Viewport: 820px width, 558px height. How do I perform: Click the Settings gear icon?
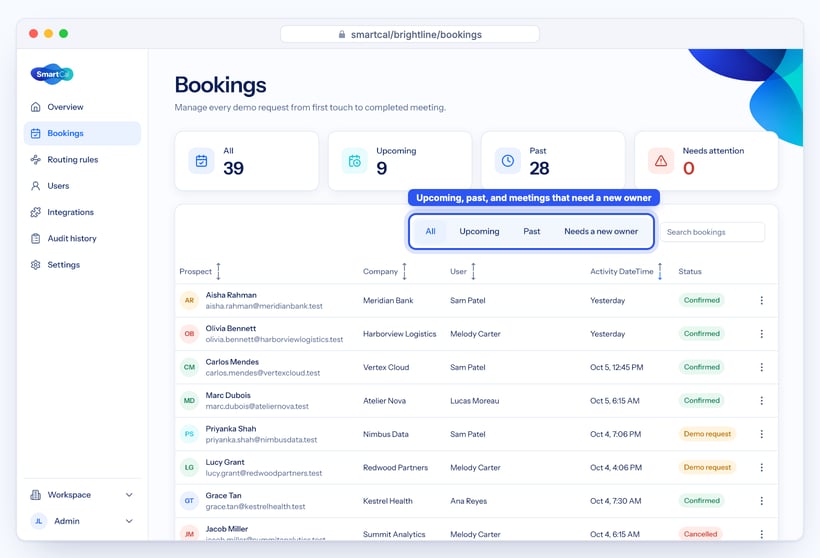coord(36,265)
